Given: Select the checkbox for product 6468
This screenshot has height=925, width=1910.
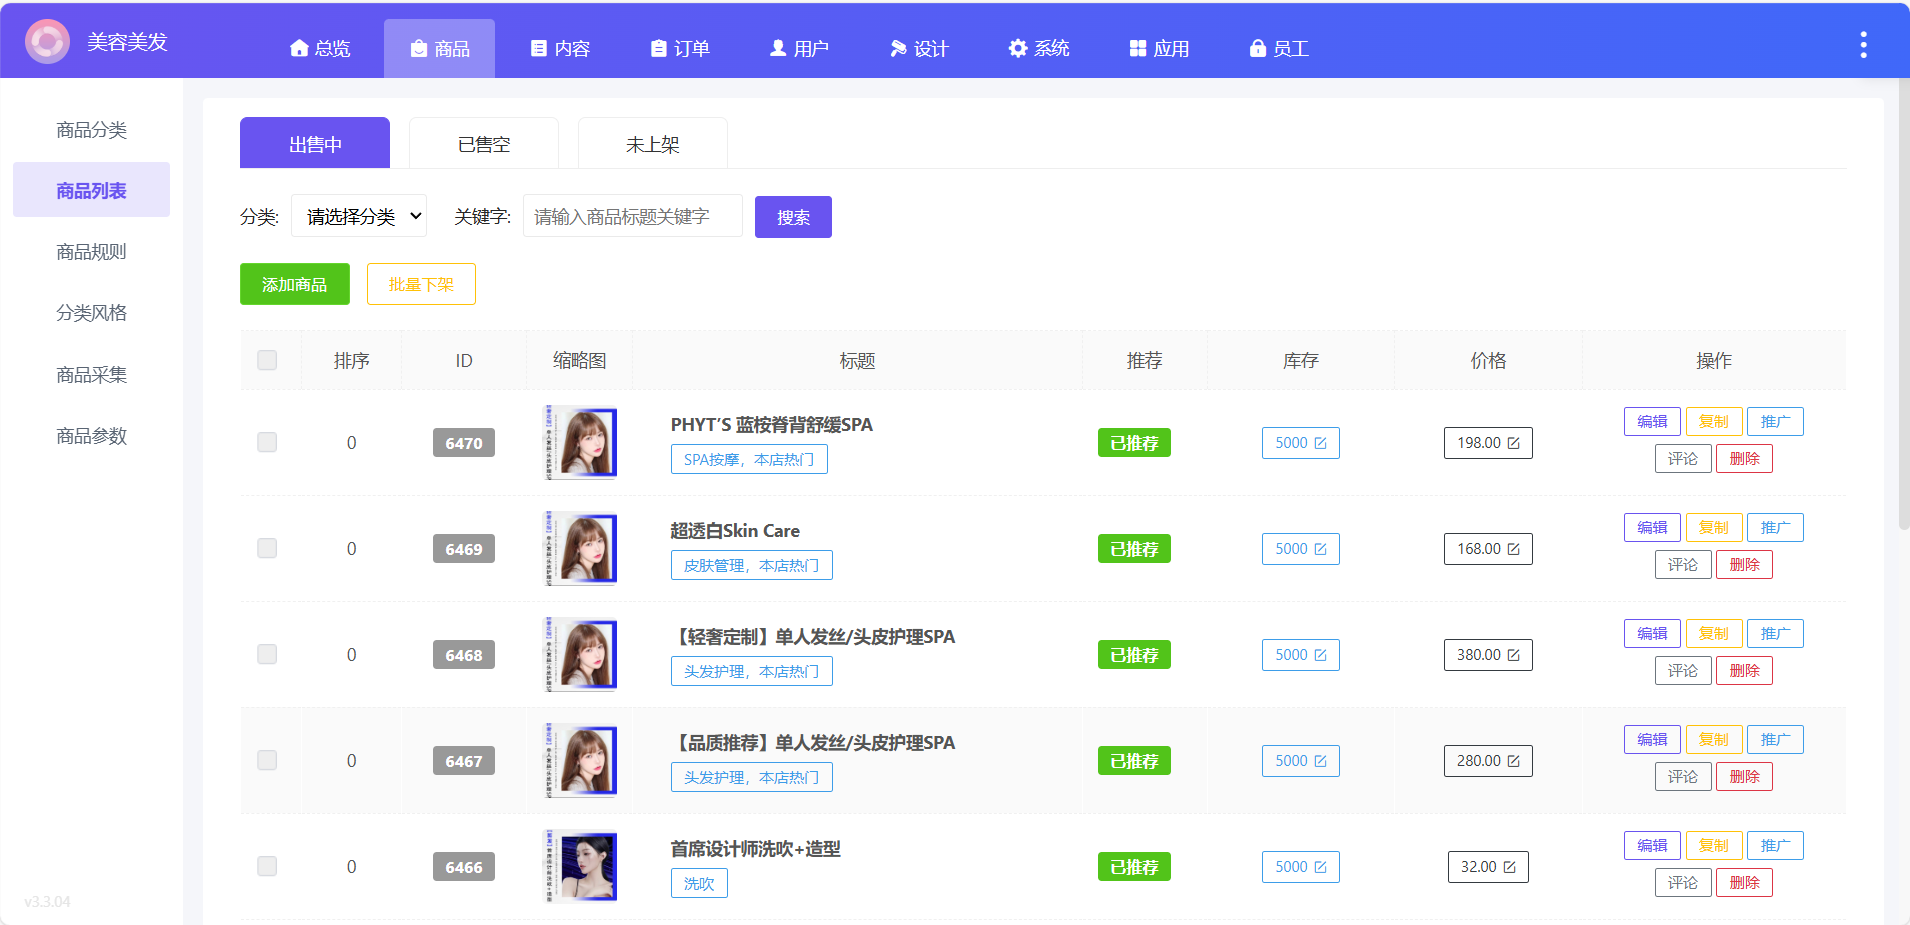Looking at the screenshot, I should 267,654.
